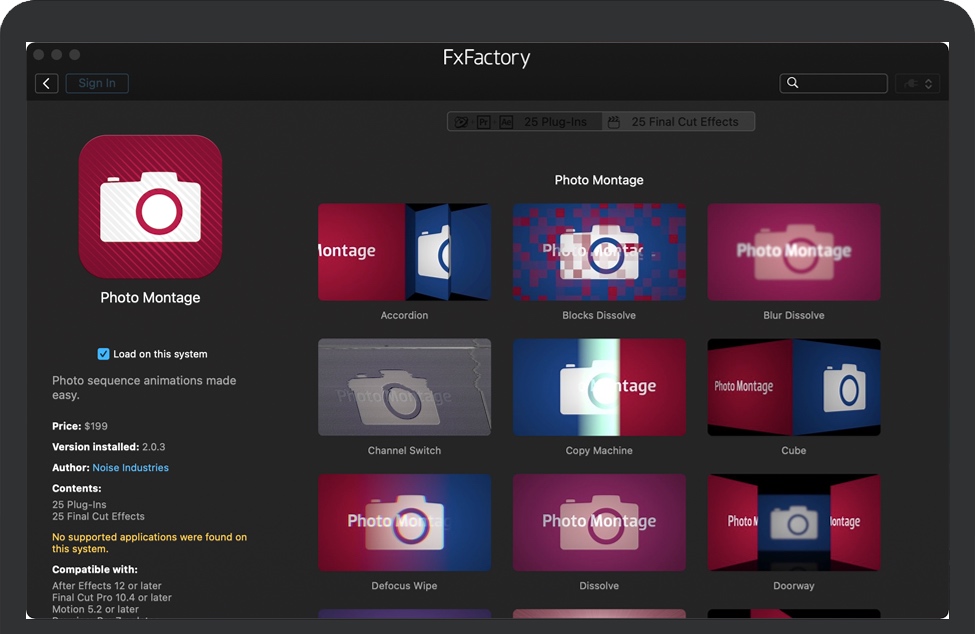Image resolution: width=975 pixels, height=634 pixels.
Task: Click the Photo Montage camera app icon
Action: tap(150, 207)
